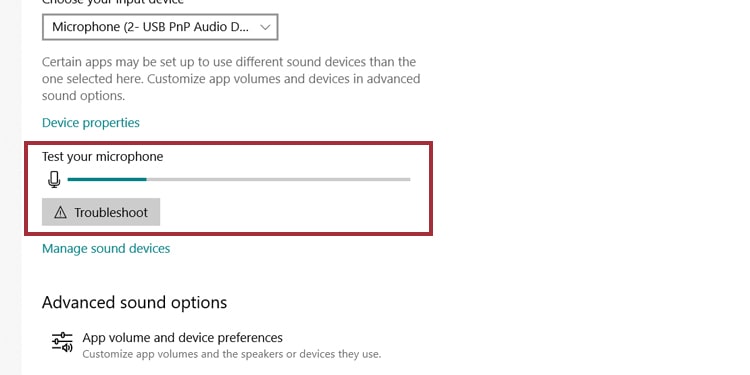Click the microphone icon beside the level meter

[54, 179]
